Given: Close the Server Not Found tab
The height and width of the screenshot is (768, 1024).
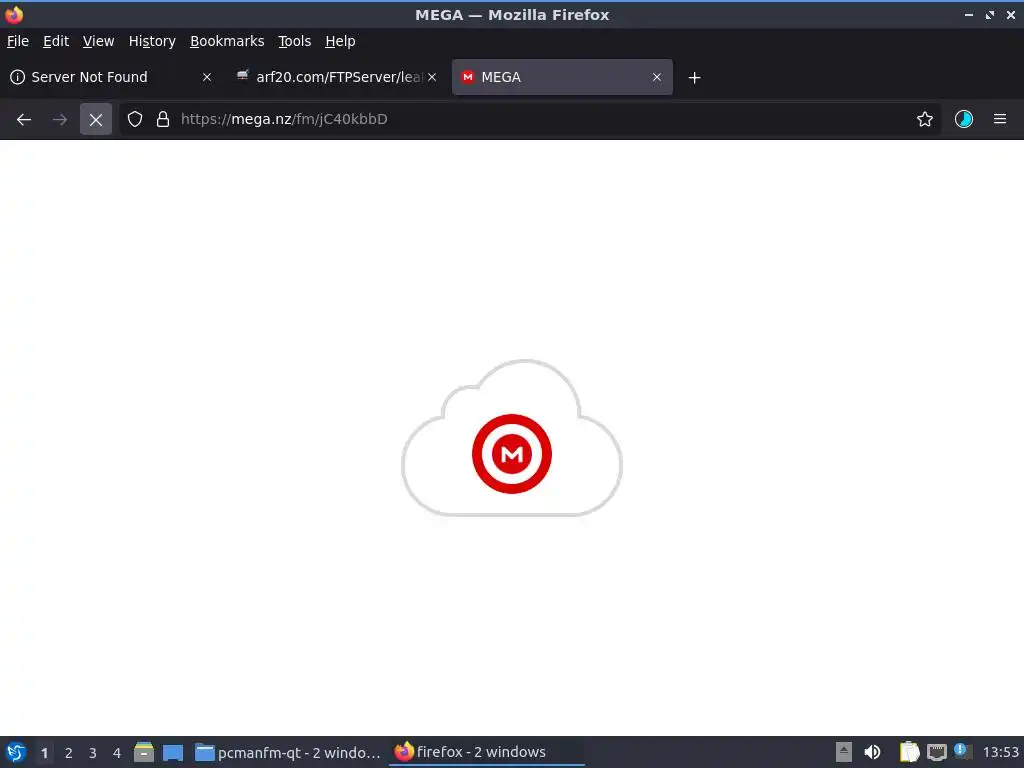Looking at the screenshot, I should click(x=207, y=77).
